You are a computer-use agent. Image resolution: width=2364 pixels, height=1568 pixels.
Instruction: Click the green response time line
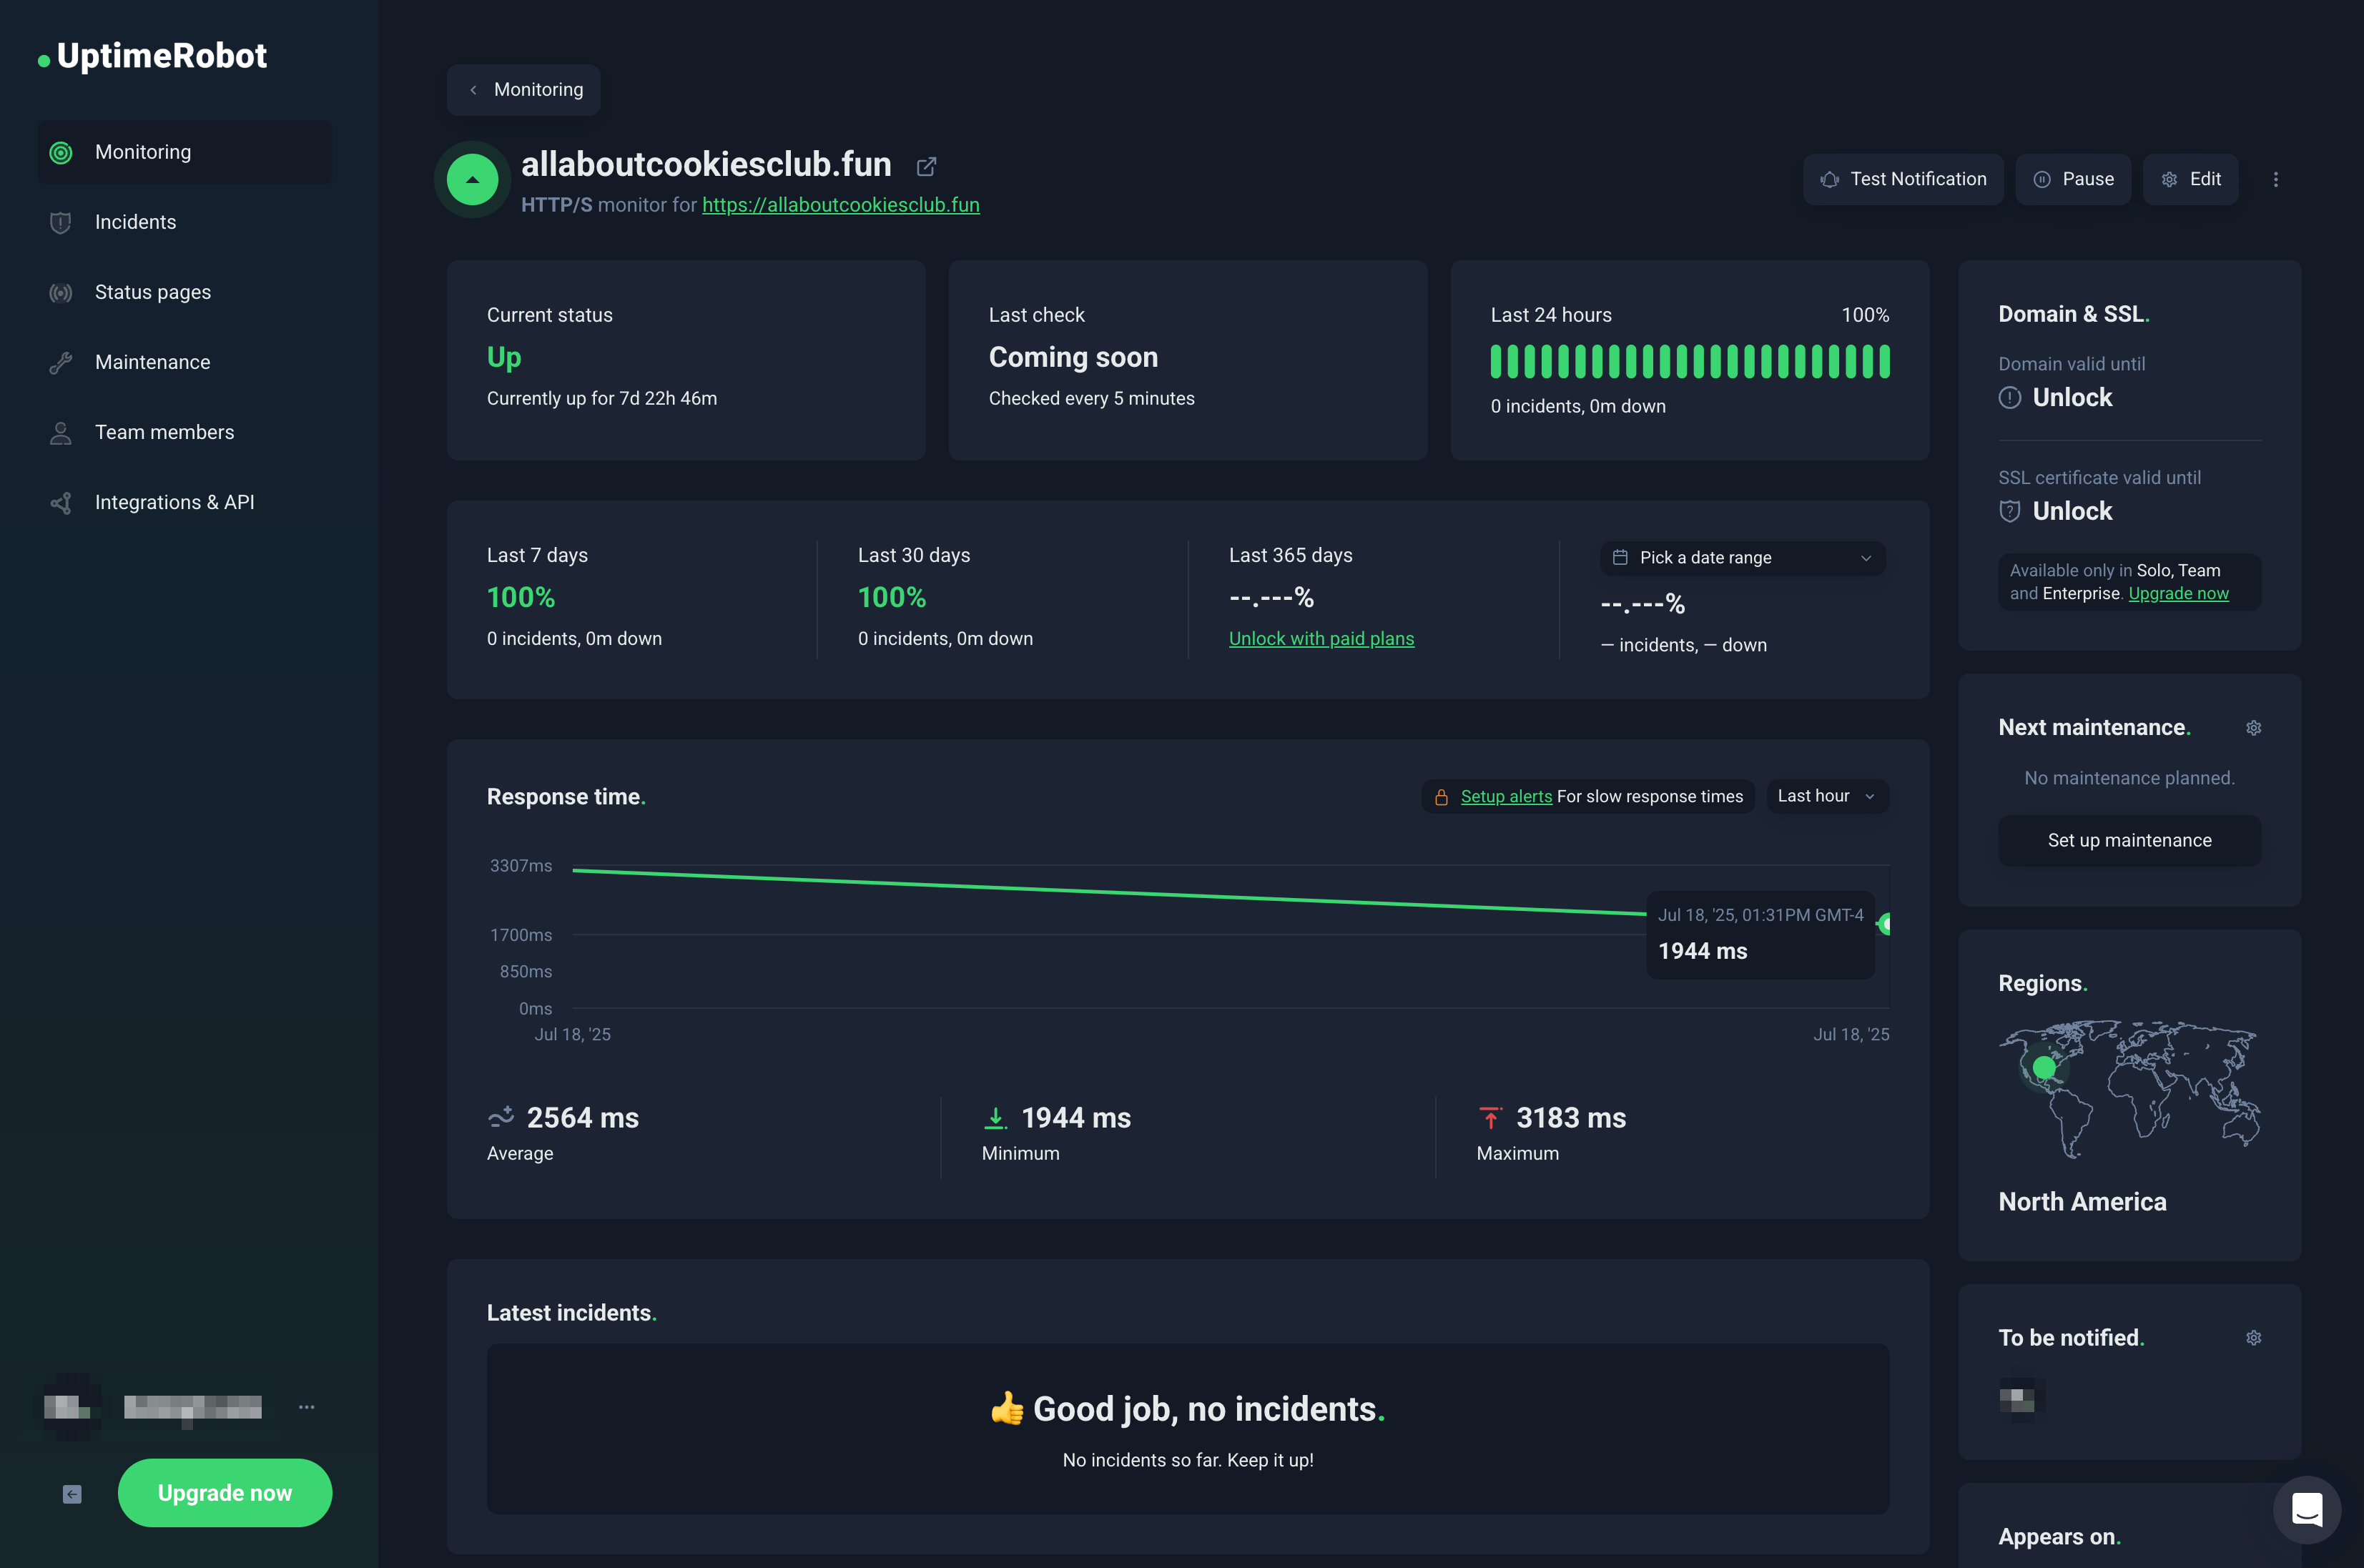point(1108,892)
